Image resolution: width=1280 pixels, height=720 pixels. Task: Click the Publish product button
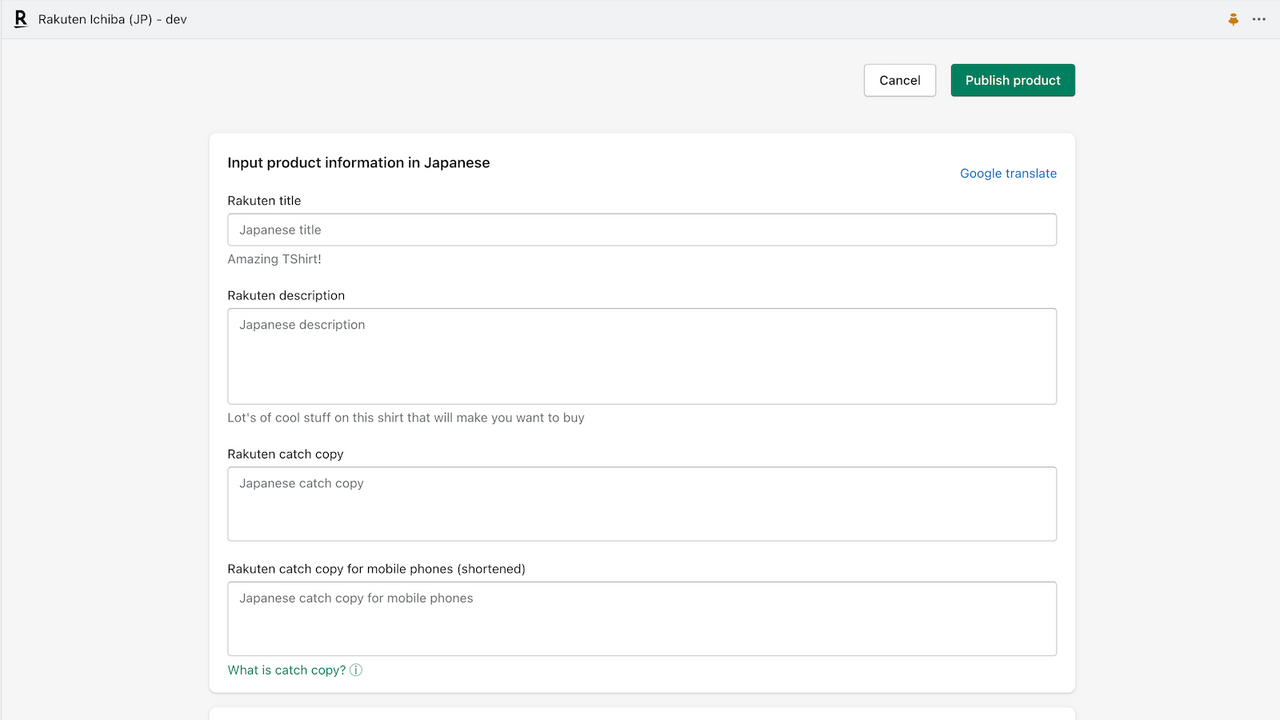coord(1012,80)
